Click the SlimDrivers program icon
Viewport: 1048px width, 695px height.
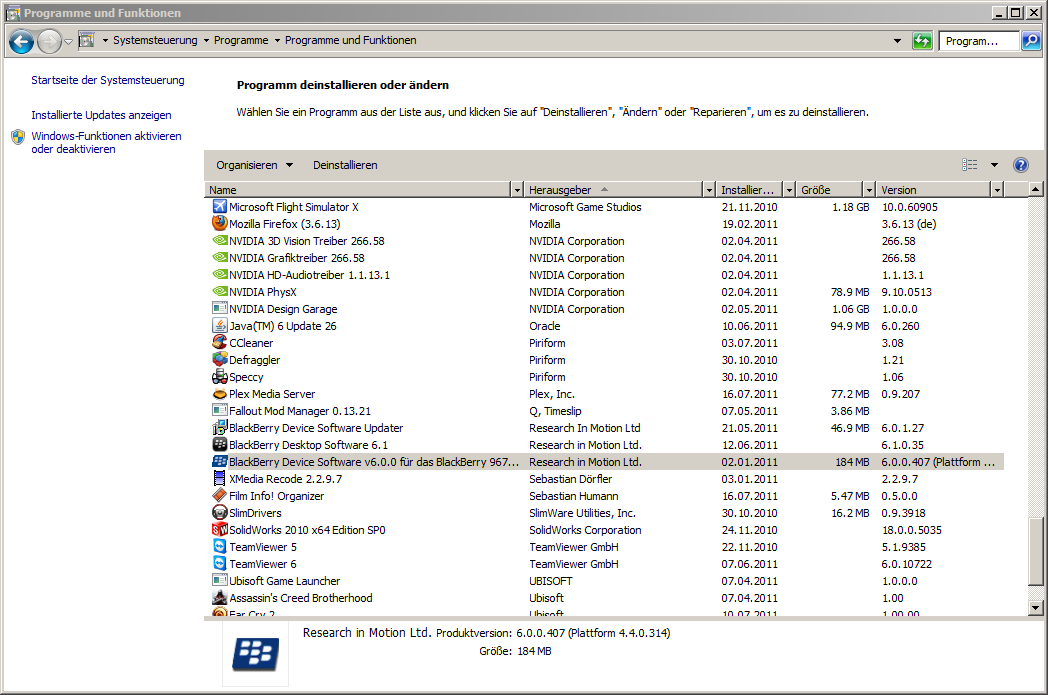(x=219, y=513)
